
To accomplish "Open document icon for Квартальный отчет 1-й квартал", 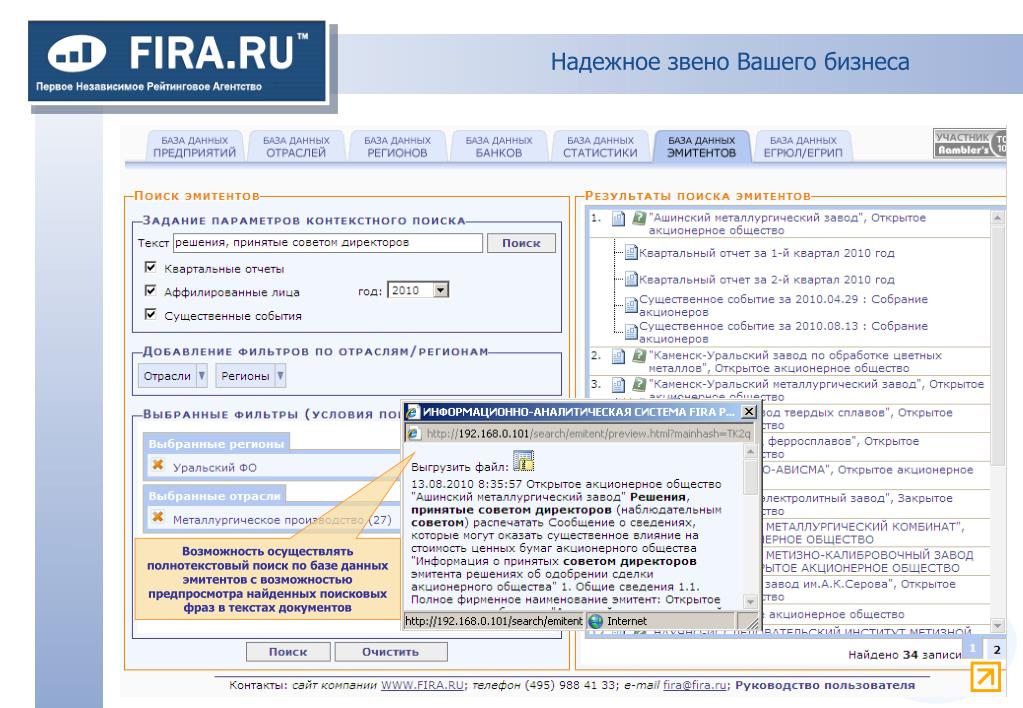I will click(631, 253).
